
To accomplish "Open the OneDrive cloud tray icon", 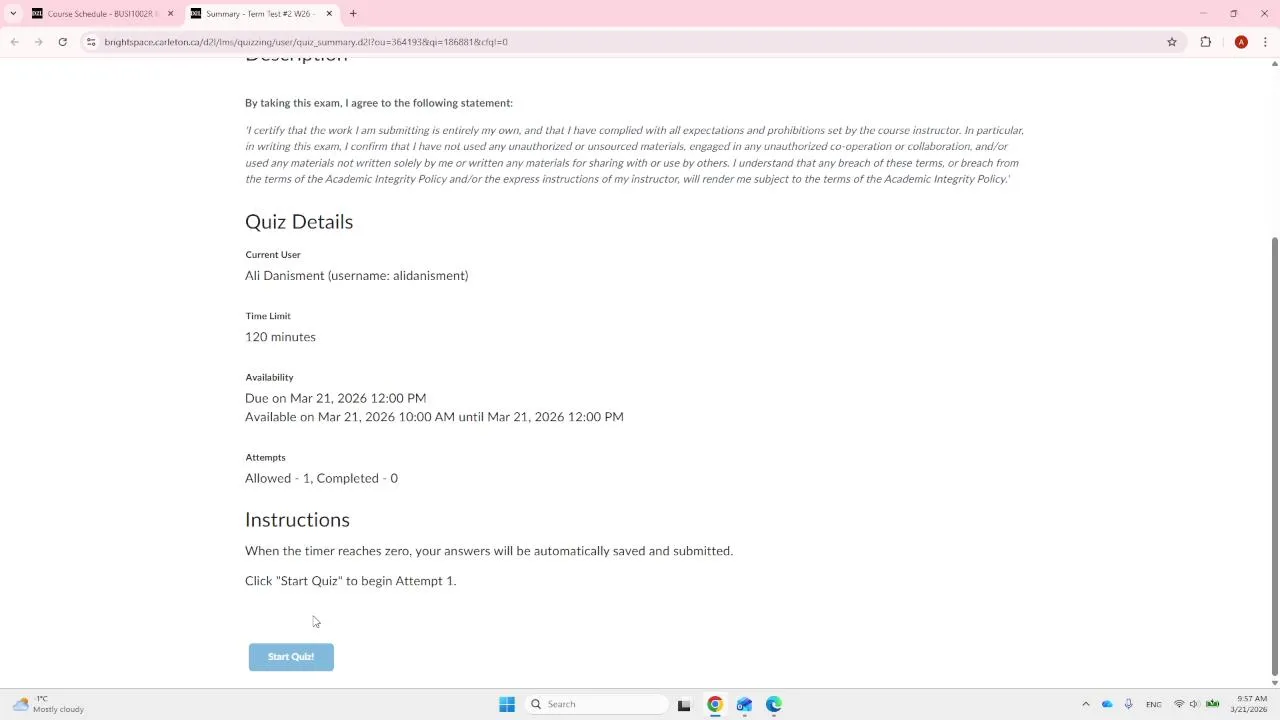I will (1107, 704).
